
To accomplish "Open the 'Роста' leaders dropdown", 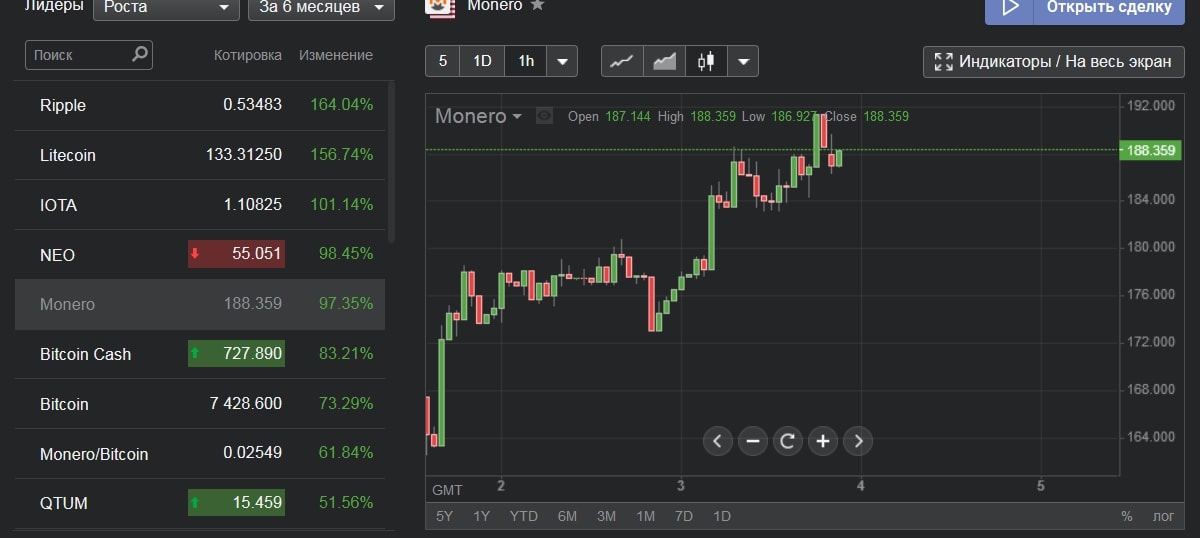I will [165, 8].
